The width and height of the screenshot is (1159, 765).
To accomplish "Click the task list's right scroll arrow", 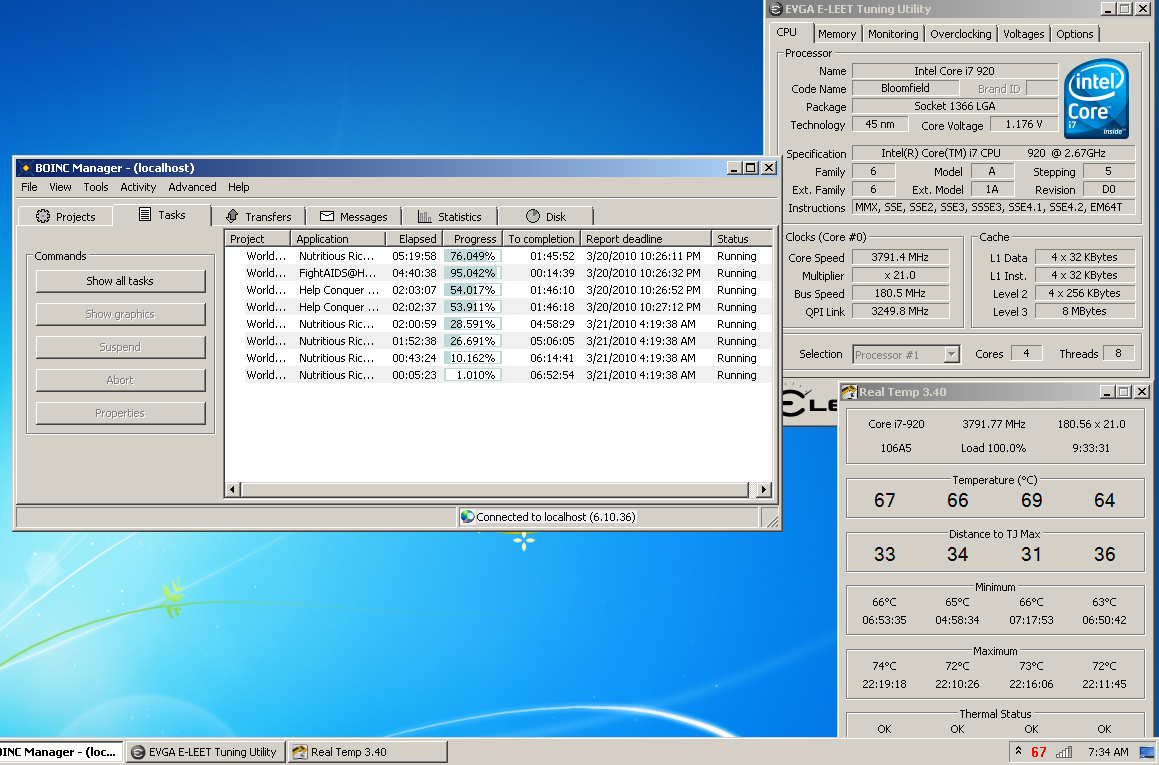I will (764, 489).
